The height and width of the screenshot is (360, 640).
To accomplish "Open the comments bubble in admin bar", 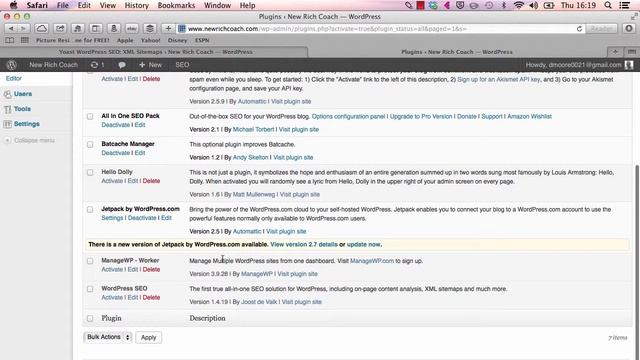I will 122,65.
